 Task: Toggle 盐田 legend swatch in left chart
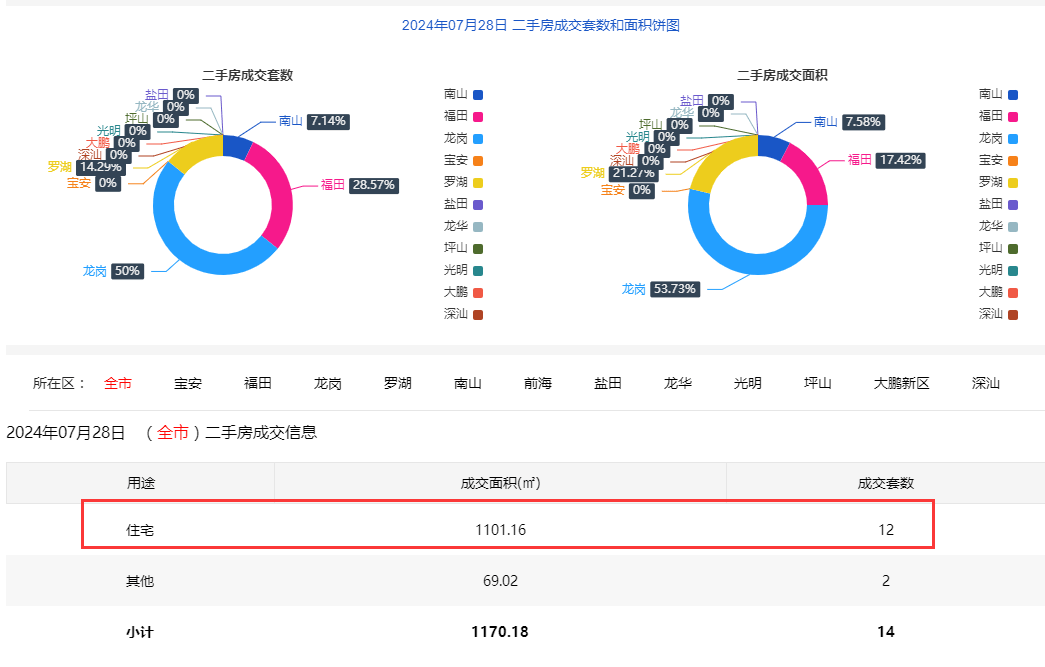click(478, 205)
